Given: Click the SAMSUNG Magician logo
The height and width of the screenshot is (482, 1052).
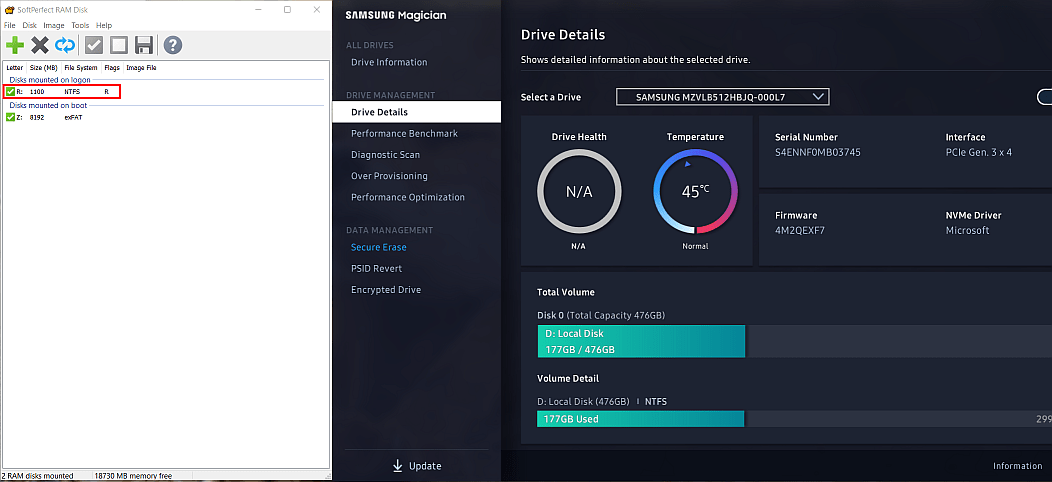Looking at the screenshot, I should point(396,15).
